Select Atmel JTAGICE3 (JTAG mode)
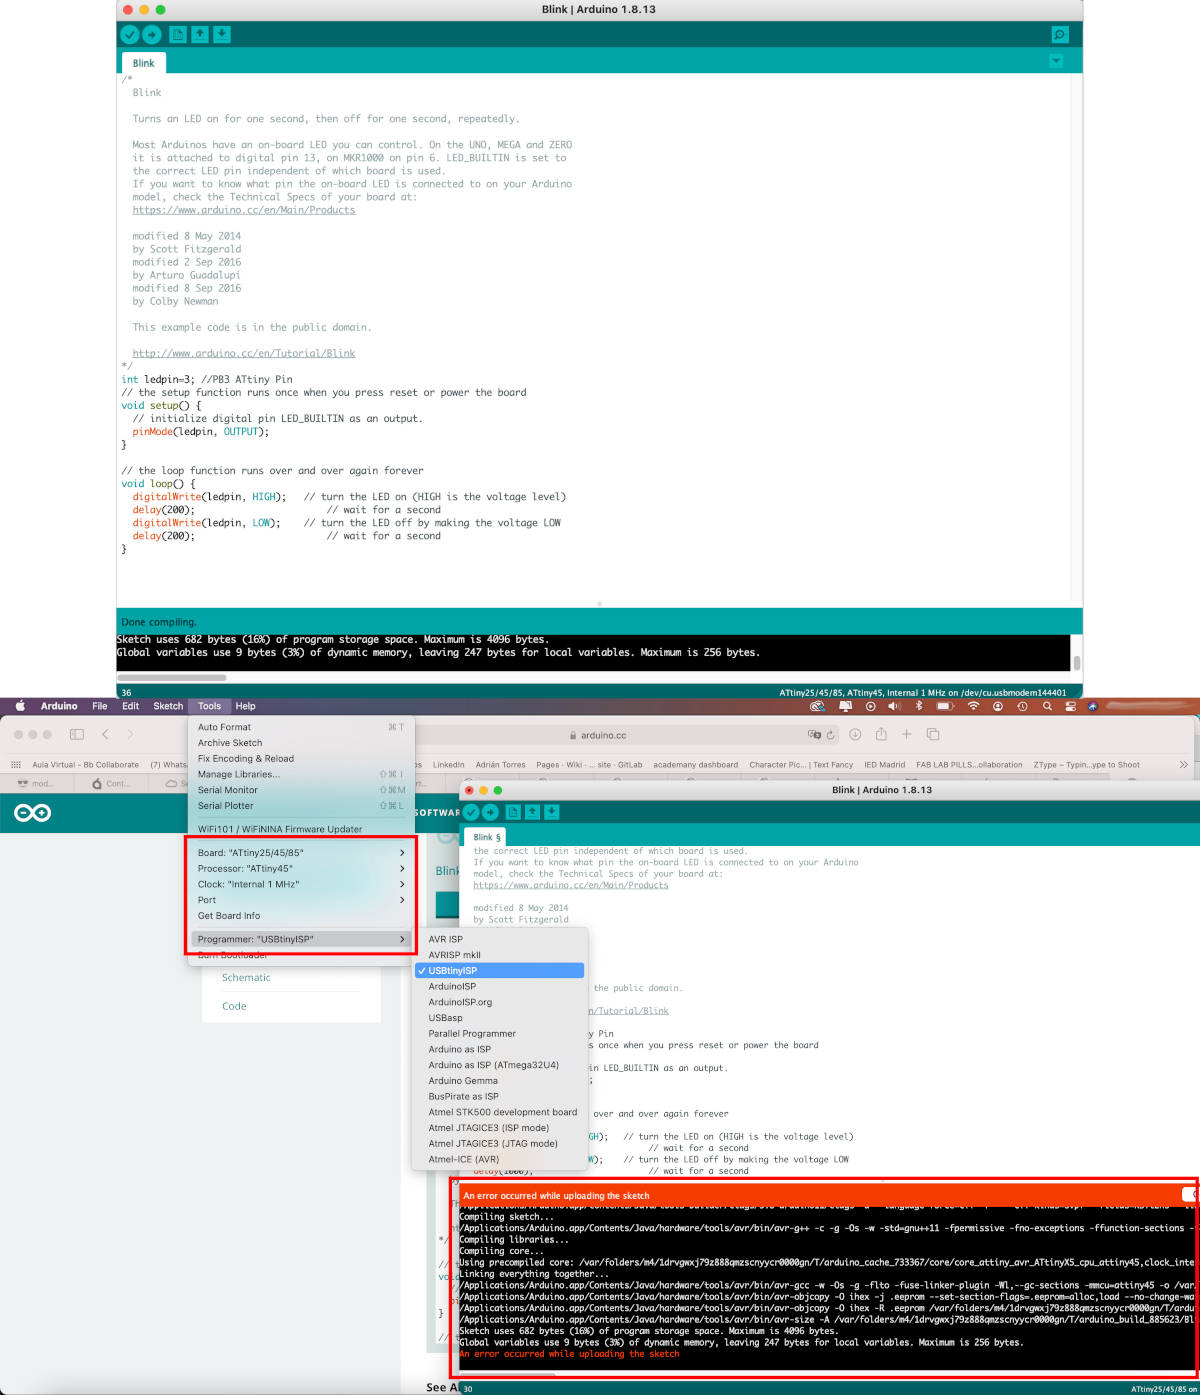Viewport: 1200px width, 1395px height. [500, 1143]
